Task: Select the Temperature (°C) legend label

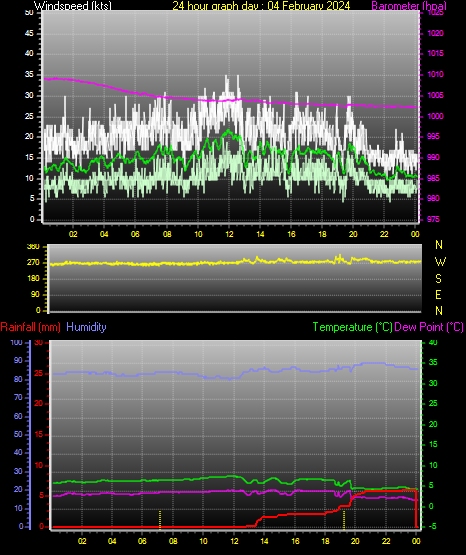Action: 352,327
